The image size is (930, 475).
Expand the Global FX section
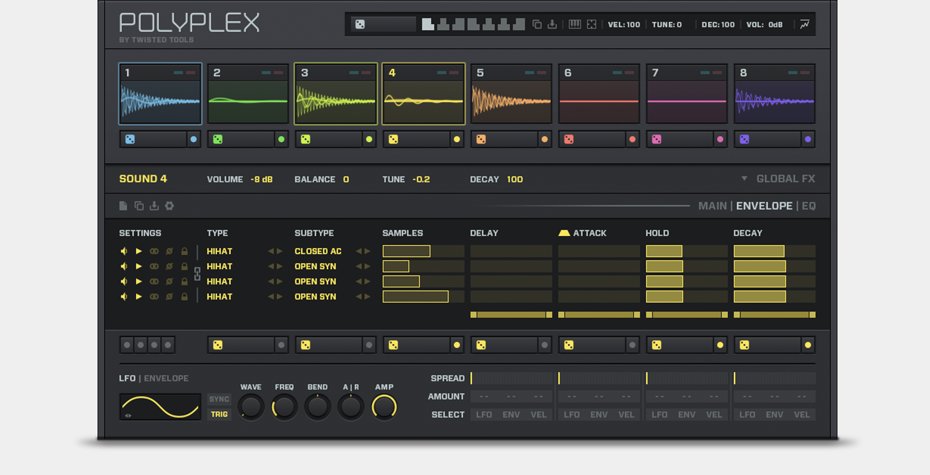777,179
